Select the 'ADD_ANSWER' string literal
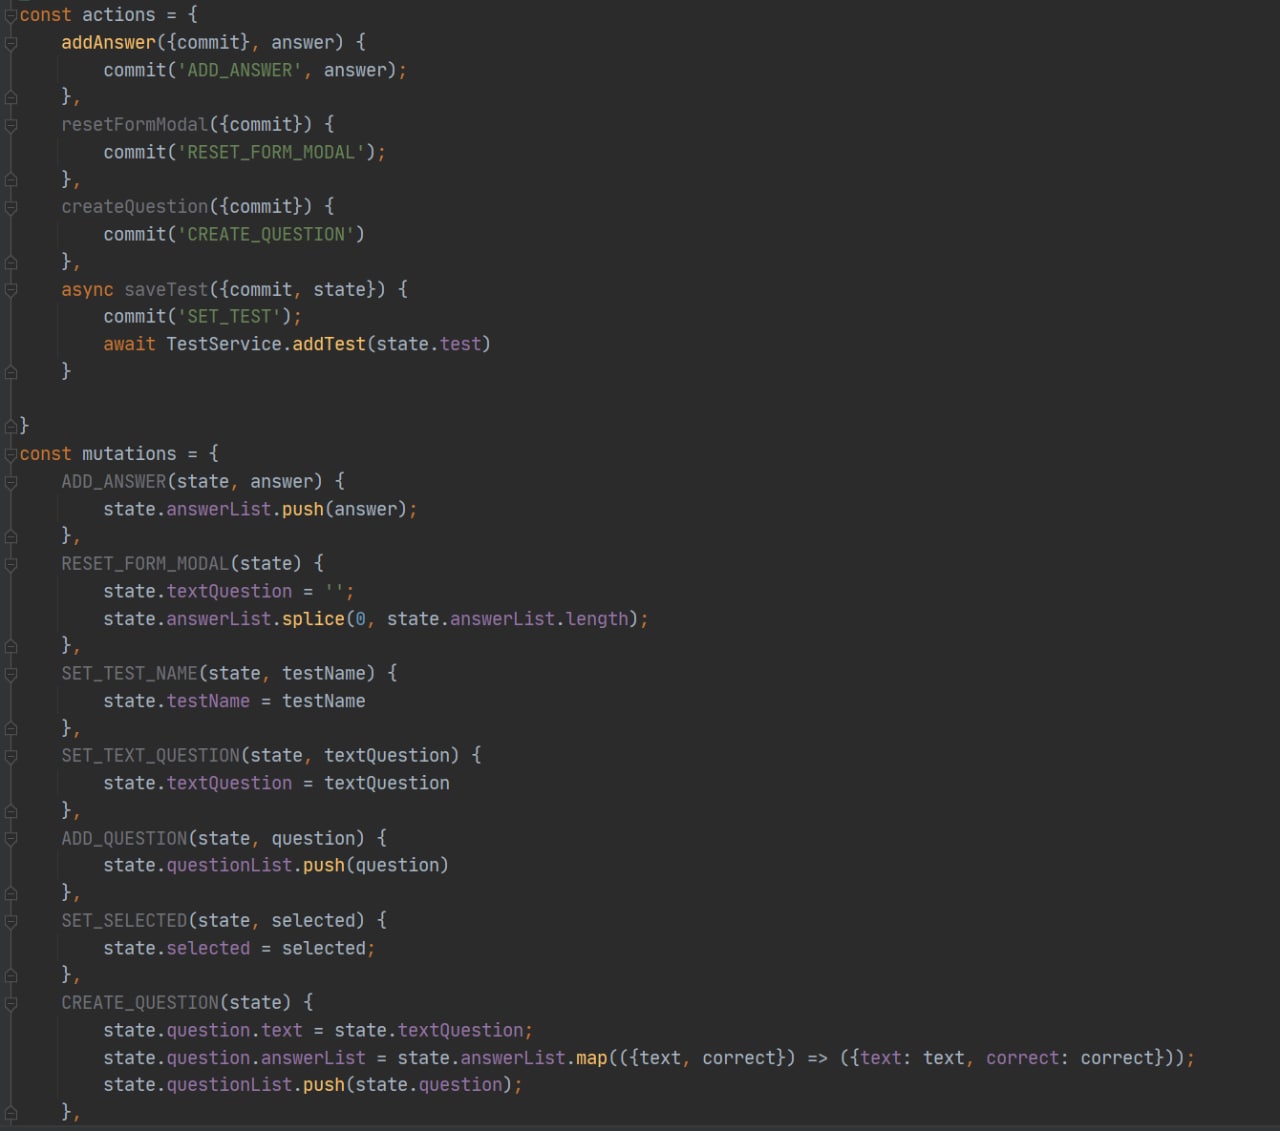The width and height of the screenshot is (1280, 1131). coord(240,70)
